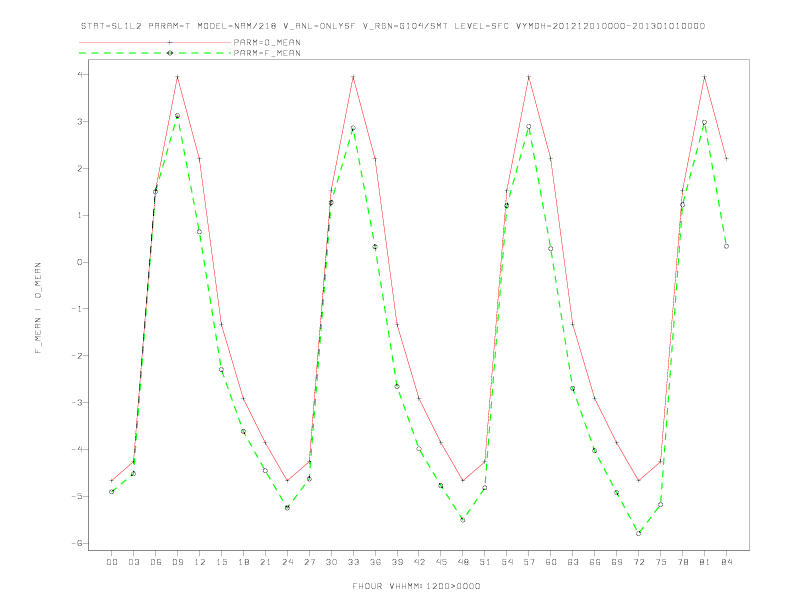Select the PARM=O_MEAN legend label
This screenshot has width=792, height=612.
point(267,42)
